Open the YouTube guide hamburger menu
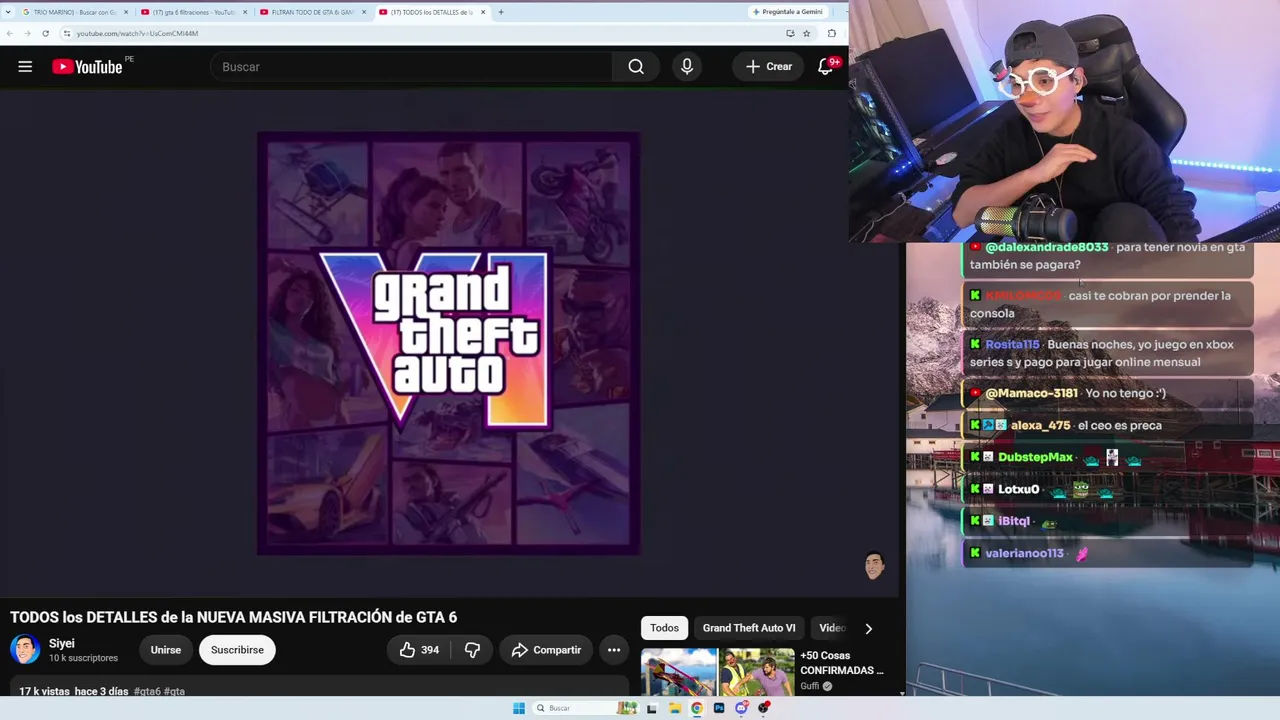 click(x=25, y=67)
